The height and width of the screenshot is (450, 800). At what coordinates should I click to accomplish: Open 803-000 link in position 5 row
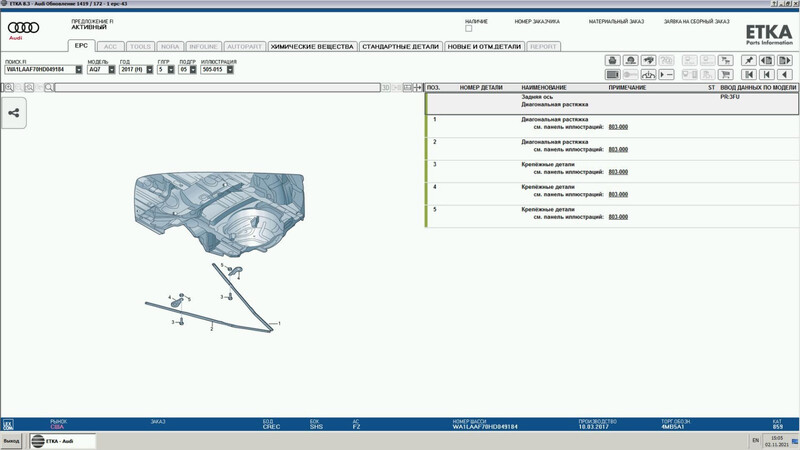(x=618, y=217)
